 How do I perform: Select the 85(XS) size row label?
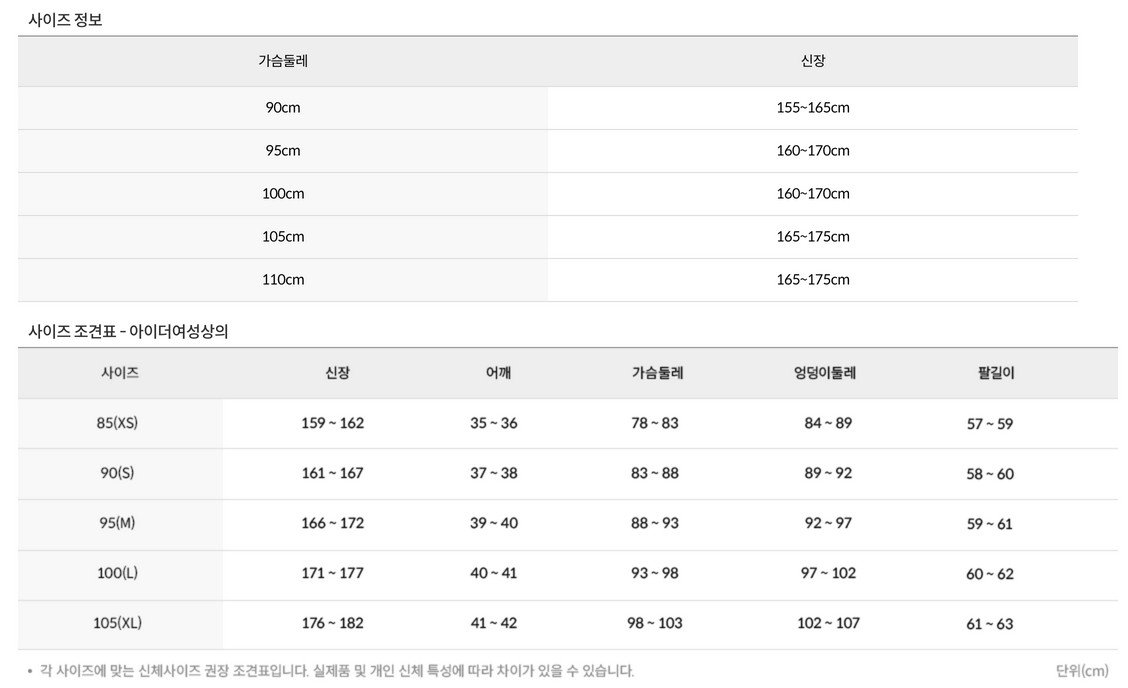[x=118, y=422]
